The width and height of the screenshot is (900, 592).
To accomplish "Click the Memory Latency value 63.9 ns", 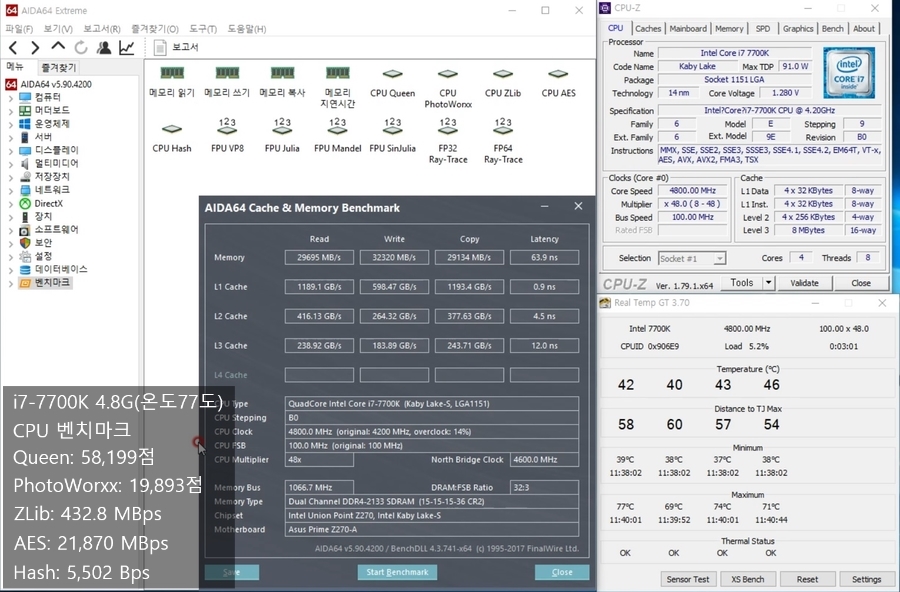I will (x=544, y=257).
